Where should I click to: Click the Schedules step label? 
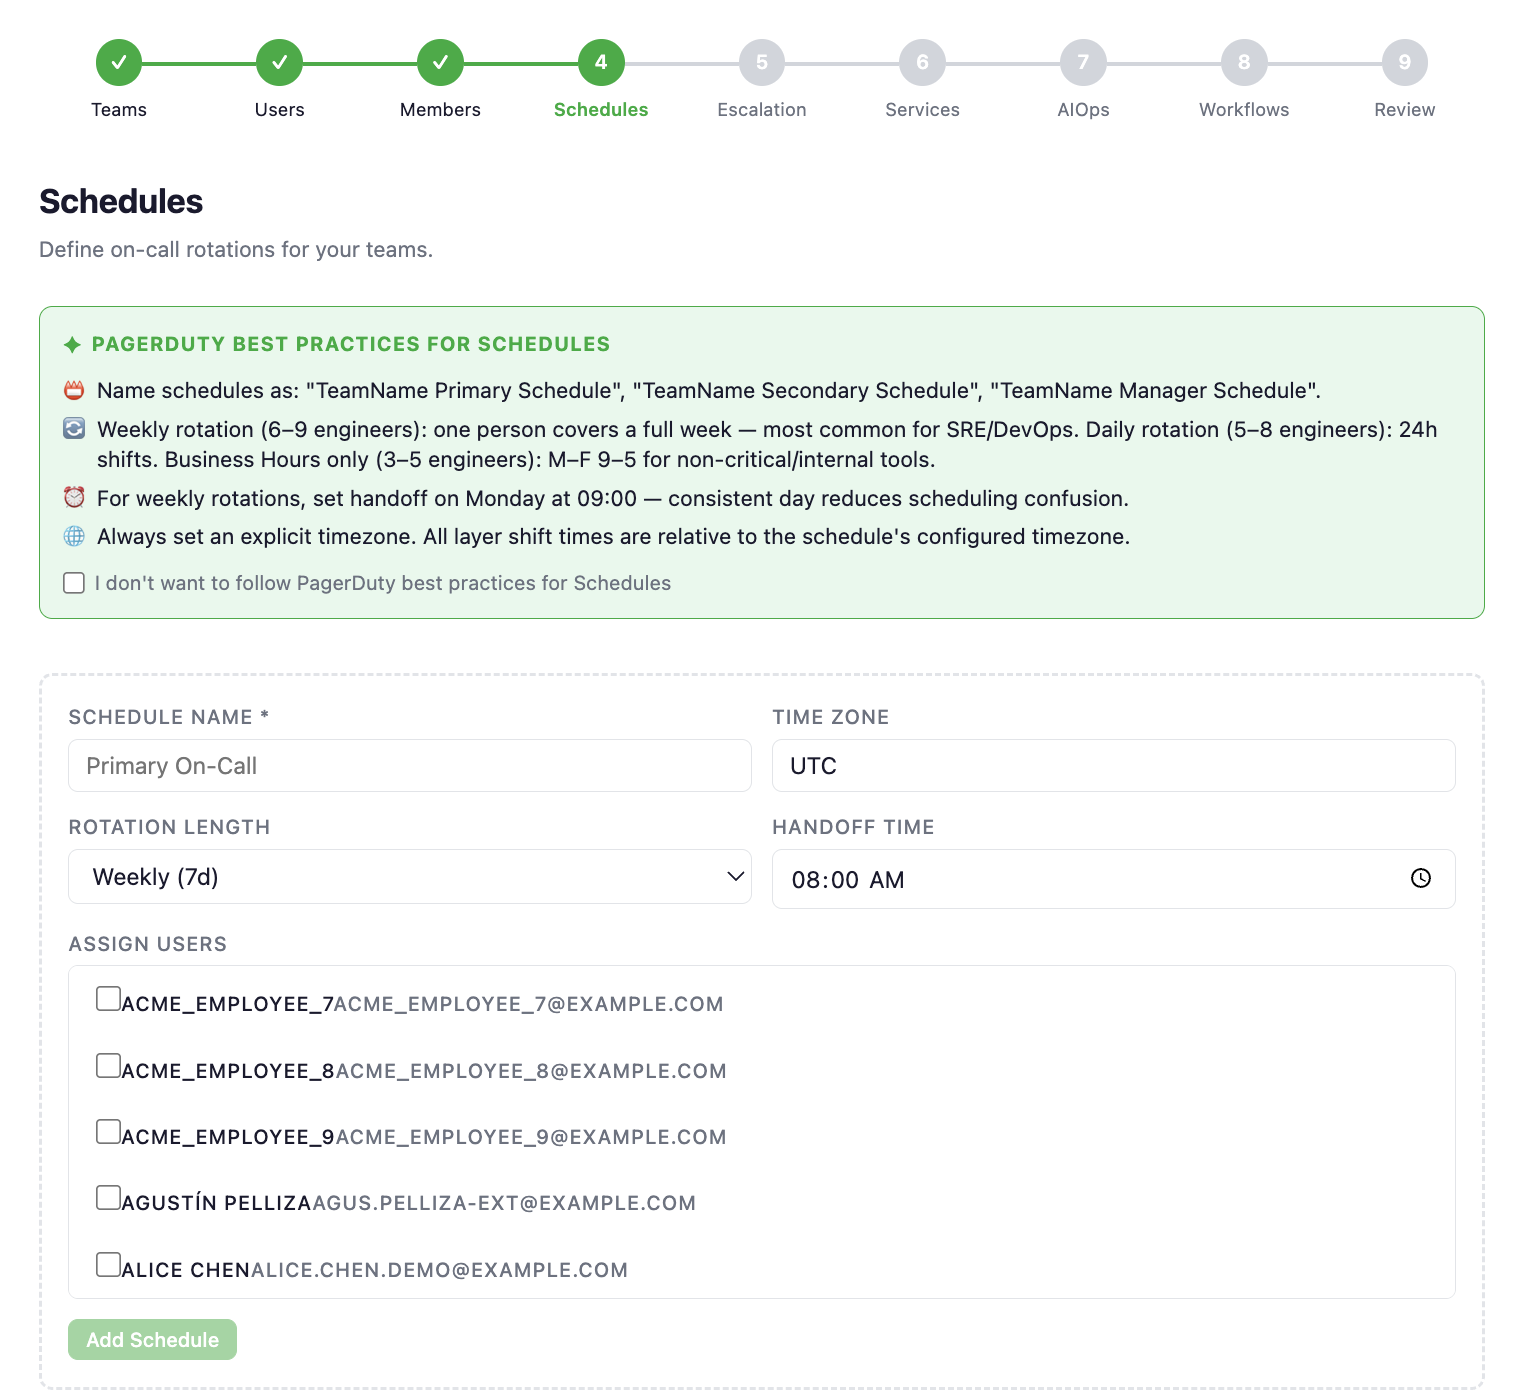[x=601, y=110]
